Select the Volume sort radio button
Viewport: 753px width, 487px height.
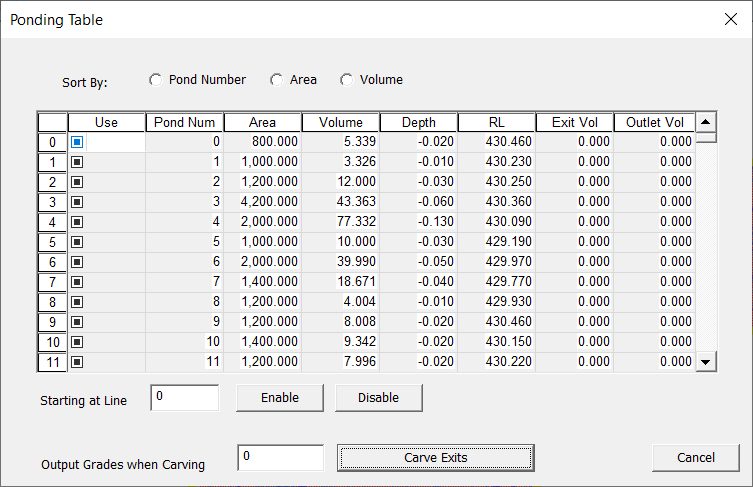347,80
